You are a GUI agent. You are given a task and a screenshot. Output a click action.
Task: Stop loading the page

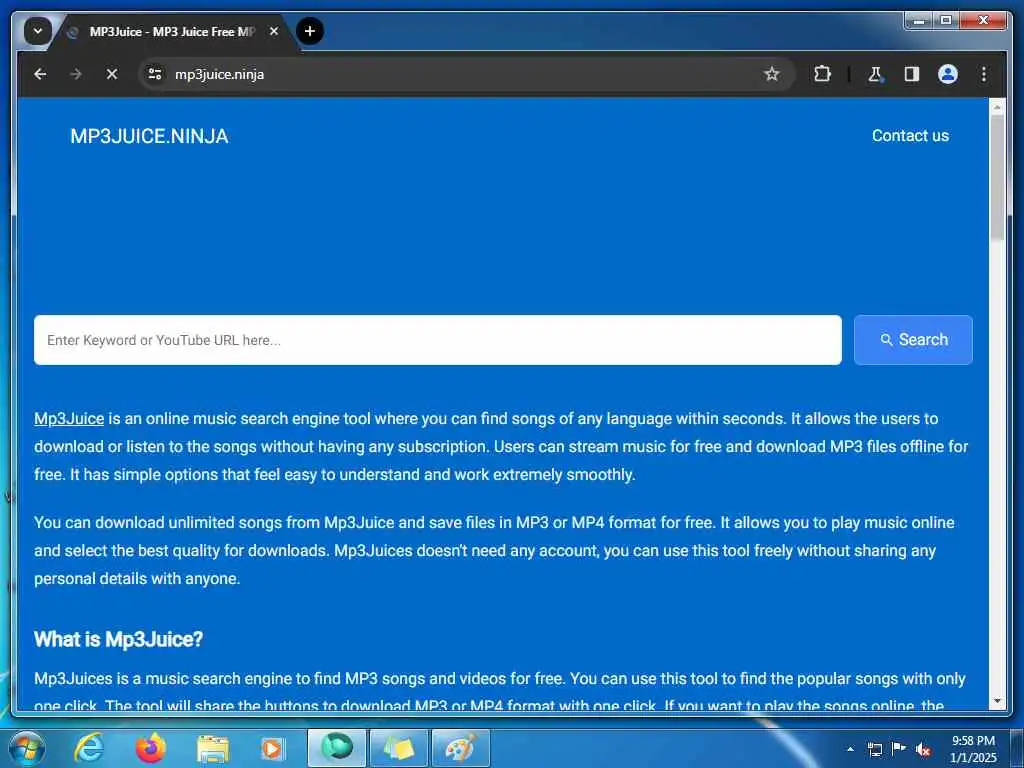(112, 74)
